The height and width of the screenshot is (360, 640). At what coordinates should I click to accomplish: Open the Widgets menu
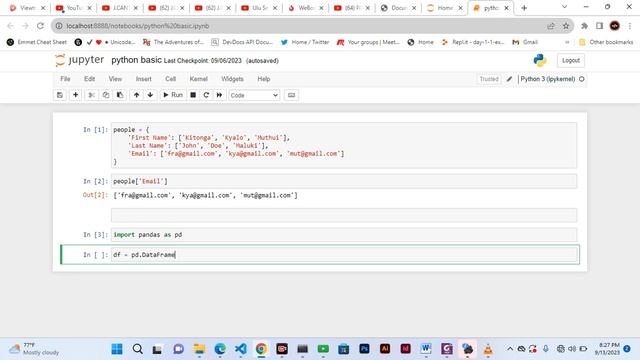coord(232,79)
